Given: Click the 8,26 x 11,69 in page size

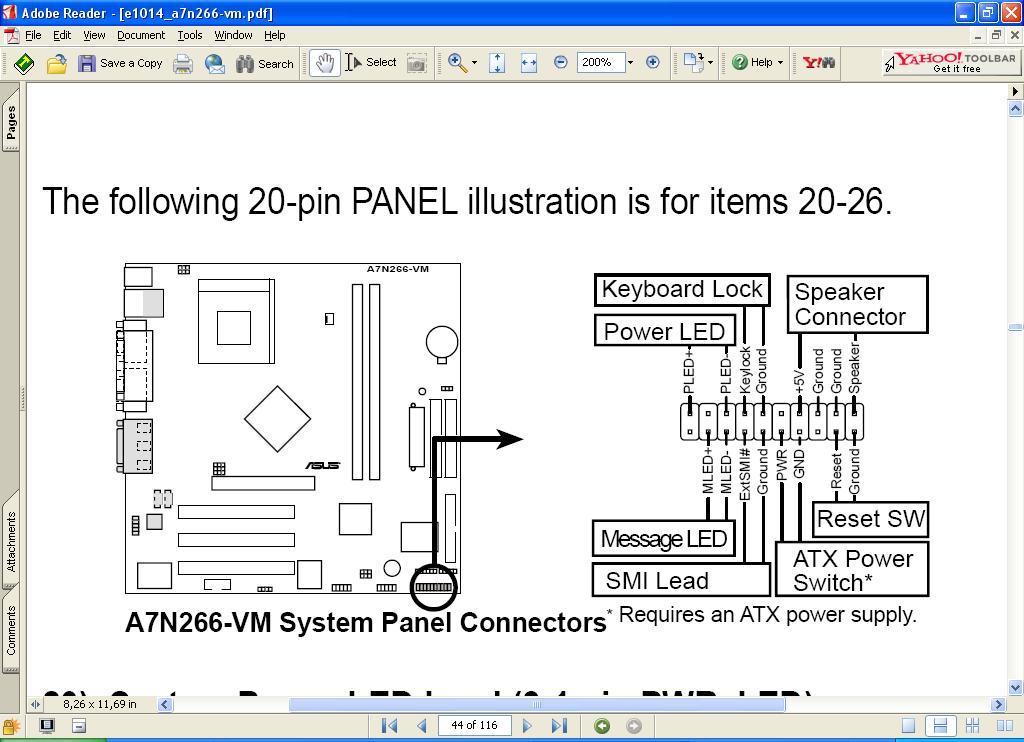Looking at the screenshot, I should click(x=100, y=704).
